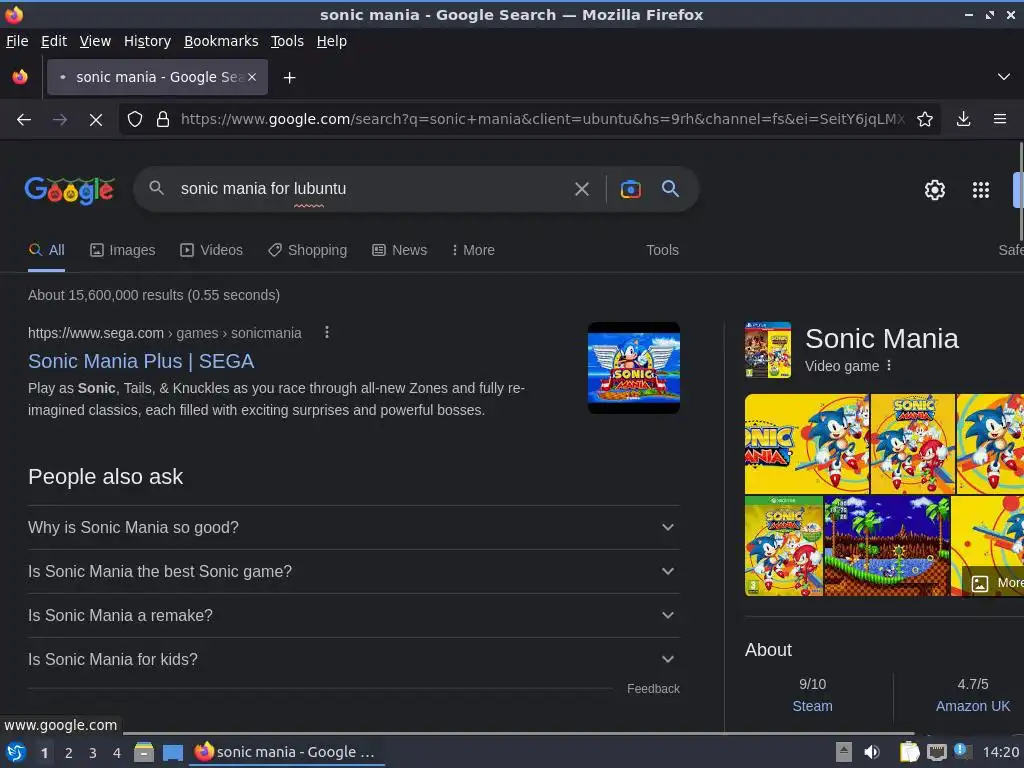Open the Google apps grid

(981, 190)
